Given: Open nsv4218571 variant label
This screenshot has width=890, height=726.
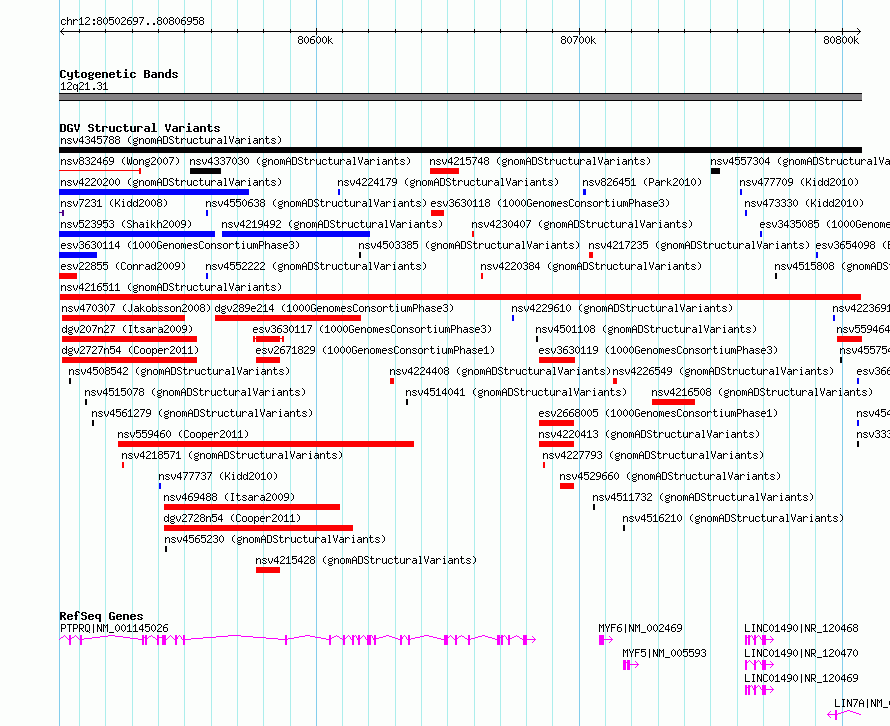Looking at the screenshot, I should click(232, 455).
